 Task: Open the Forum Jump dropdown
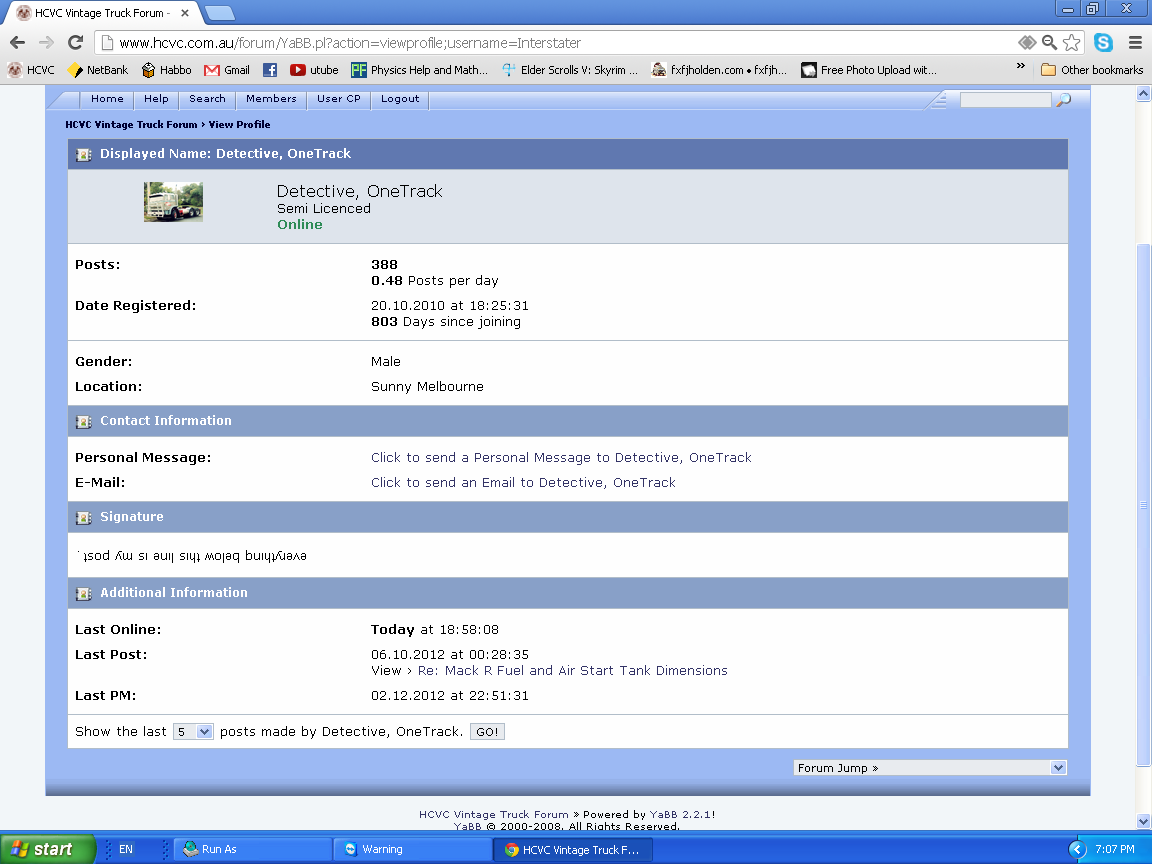tap(930, 768)
